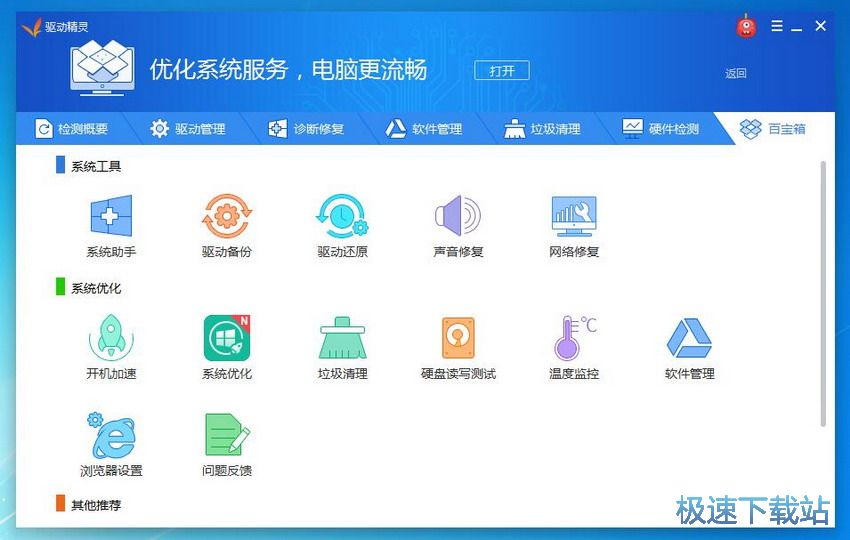Click the 打开 button in the banner

pos(501,70)
